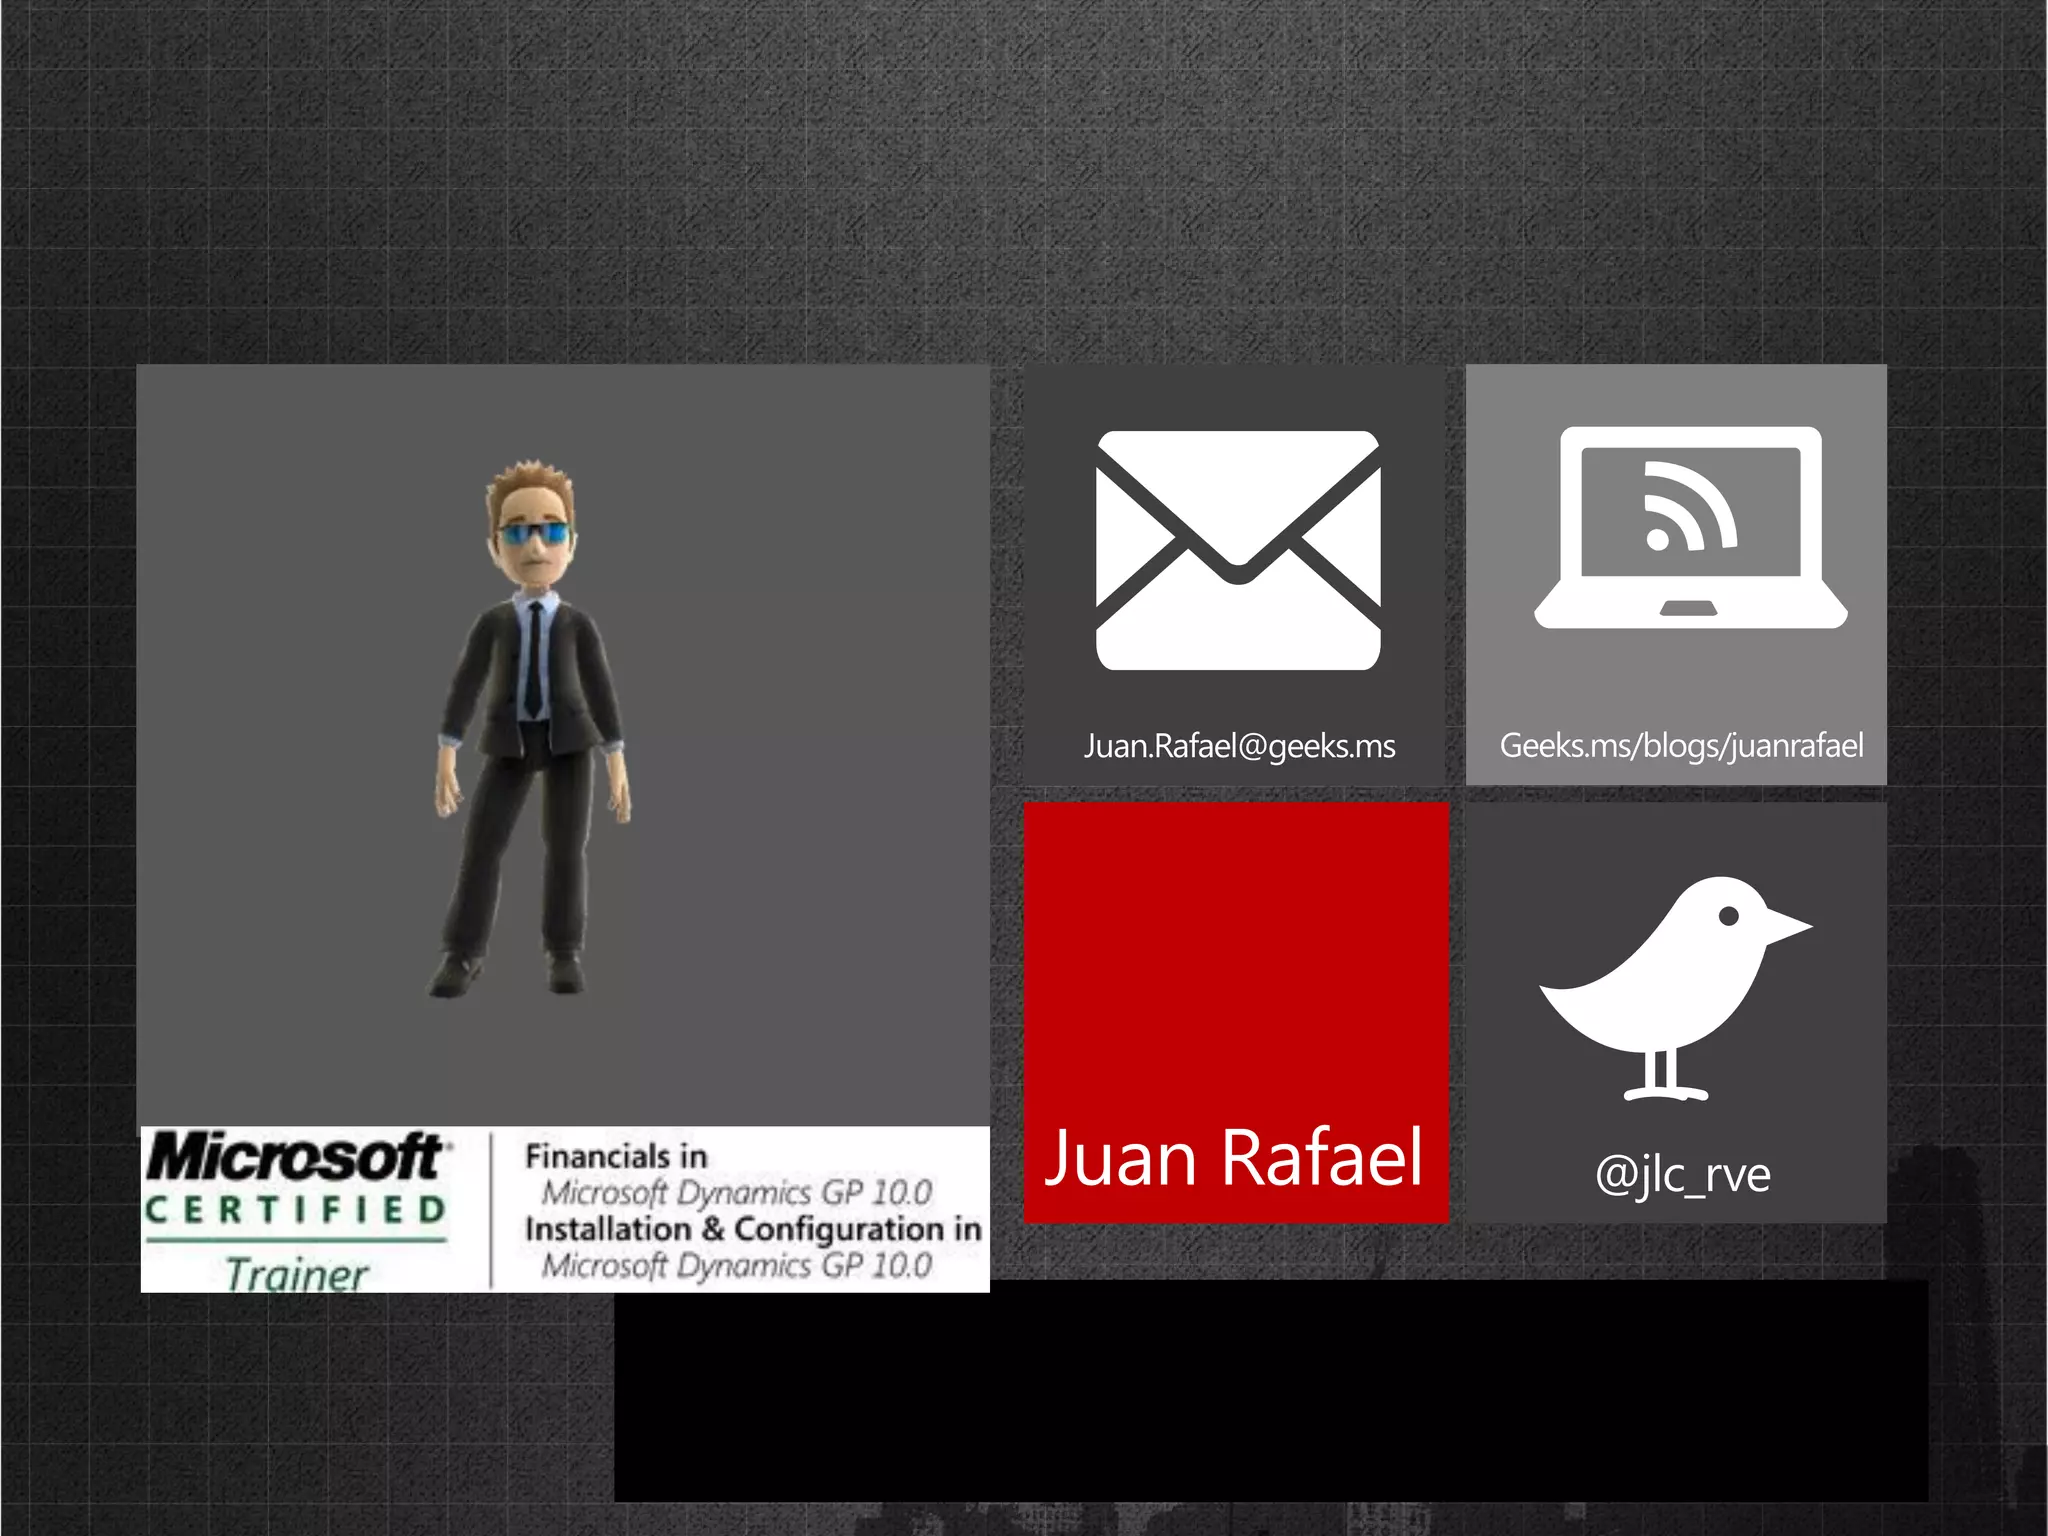Open the Geeks.ms/blogs/juanrafael blog link

coord(1681,746)
